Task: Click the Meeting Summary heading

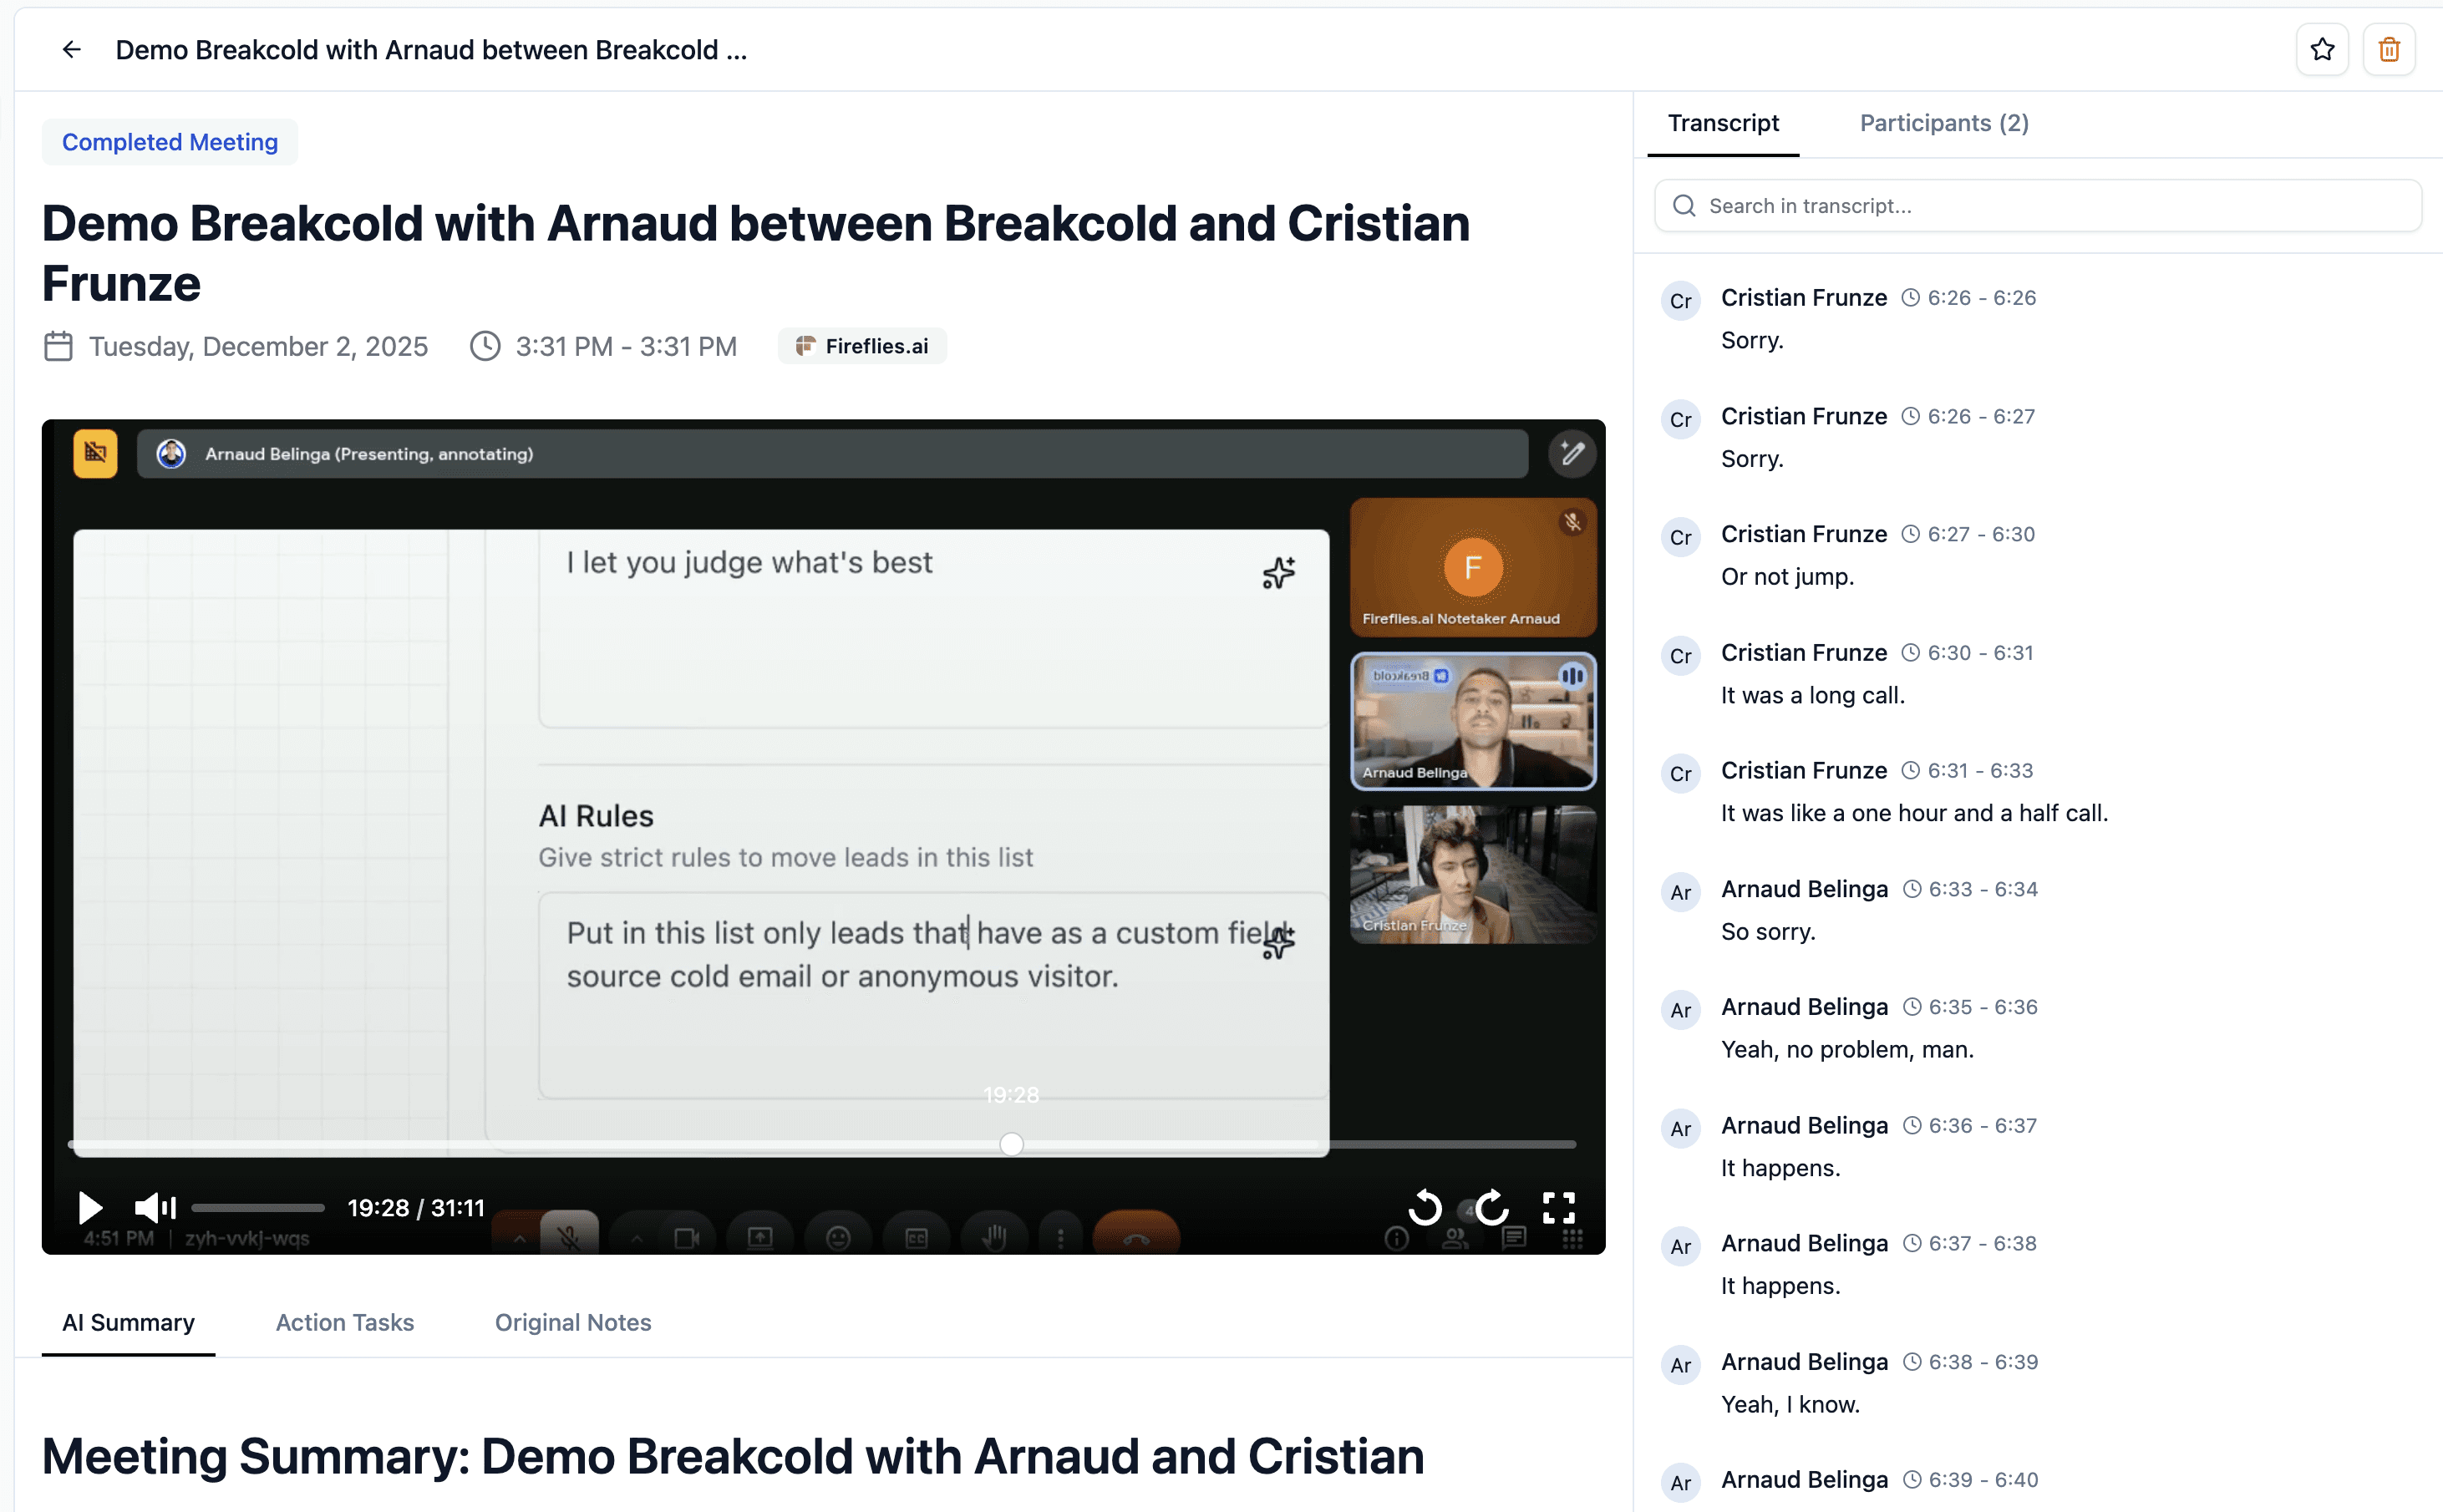Action: [x=732, y=1456]
